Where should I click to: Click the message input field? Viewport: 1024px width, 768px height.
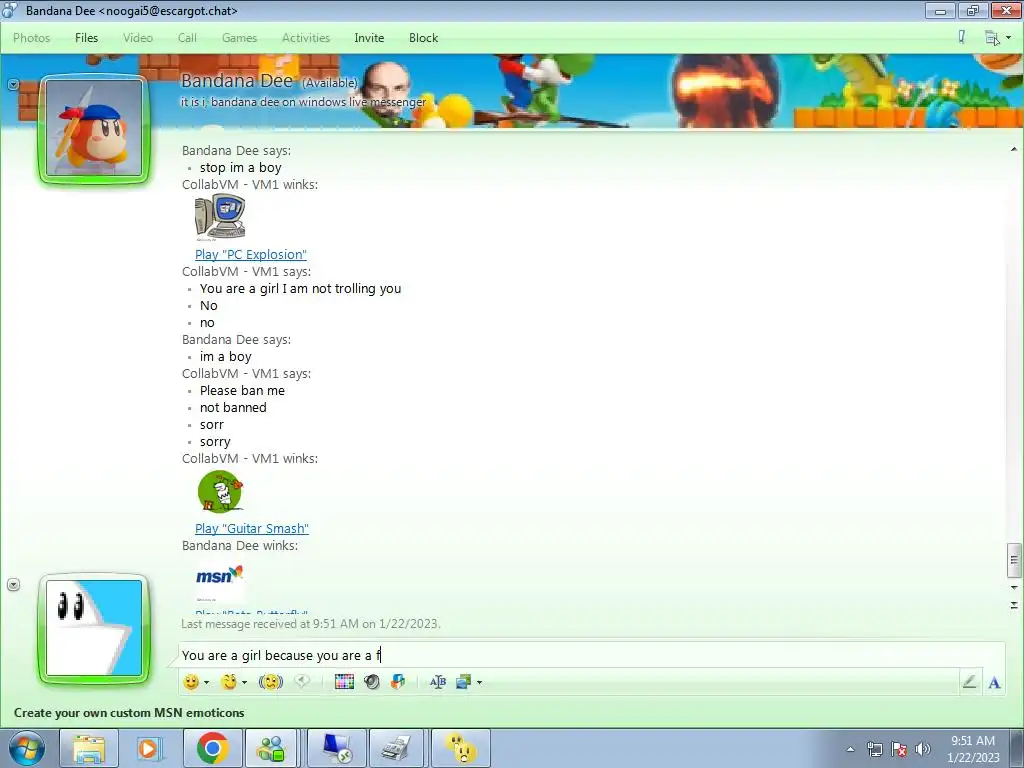tap(591, 655)
